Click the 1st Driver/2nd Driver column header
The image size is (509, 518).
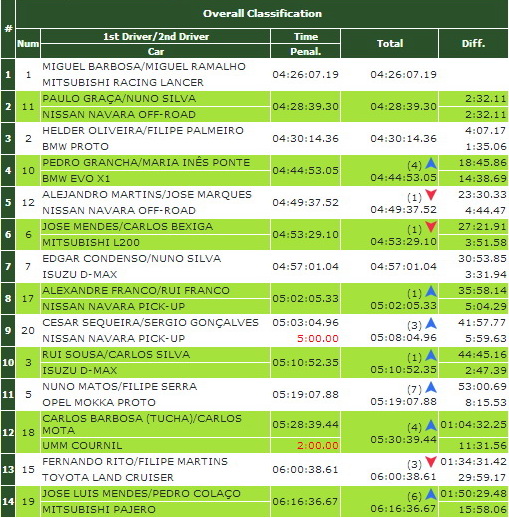coord(156,36)
